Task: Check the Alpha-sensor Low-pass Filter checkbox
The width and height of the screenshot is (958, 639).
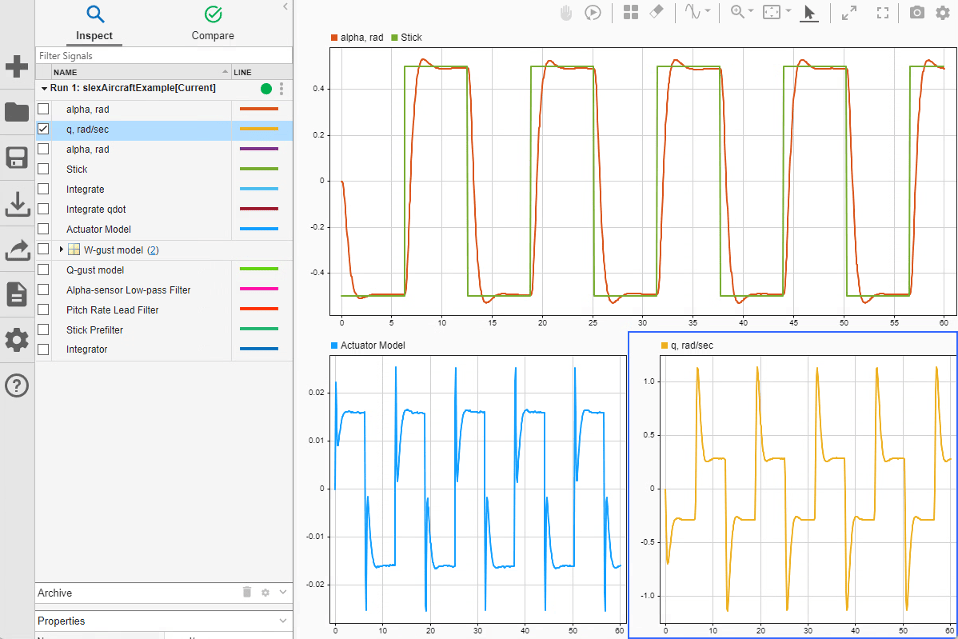Action: (x=43, y=290)
